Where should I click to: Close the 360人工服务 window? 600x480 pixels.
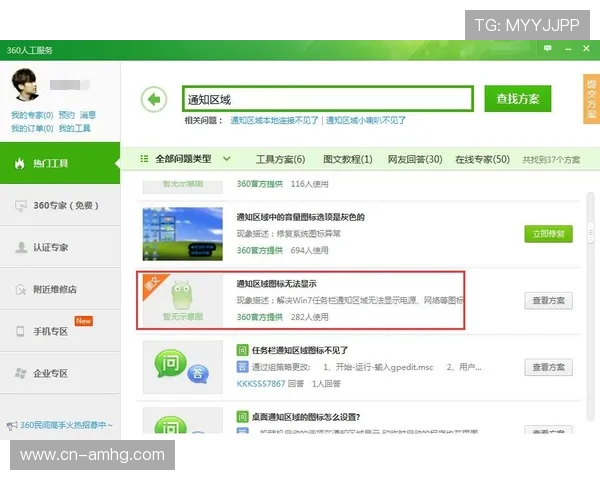pos(586,49)
